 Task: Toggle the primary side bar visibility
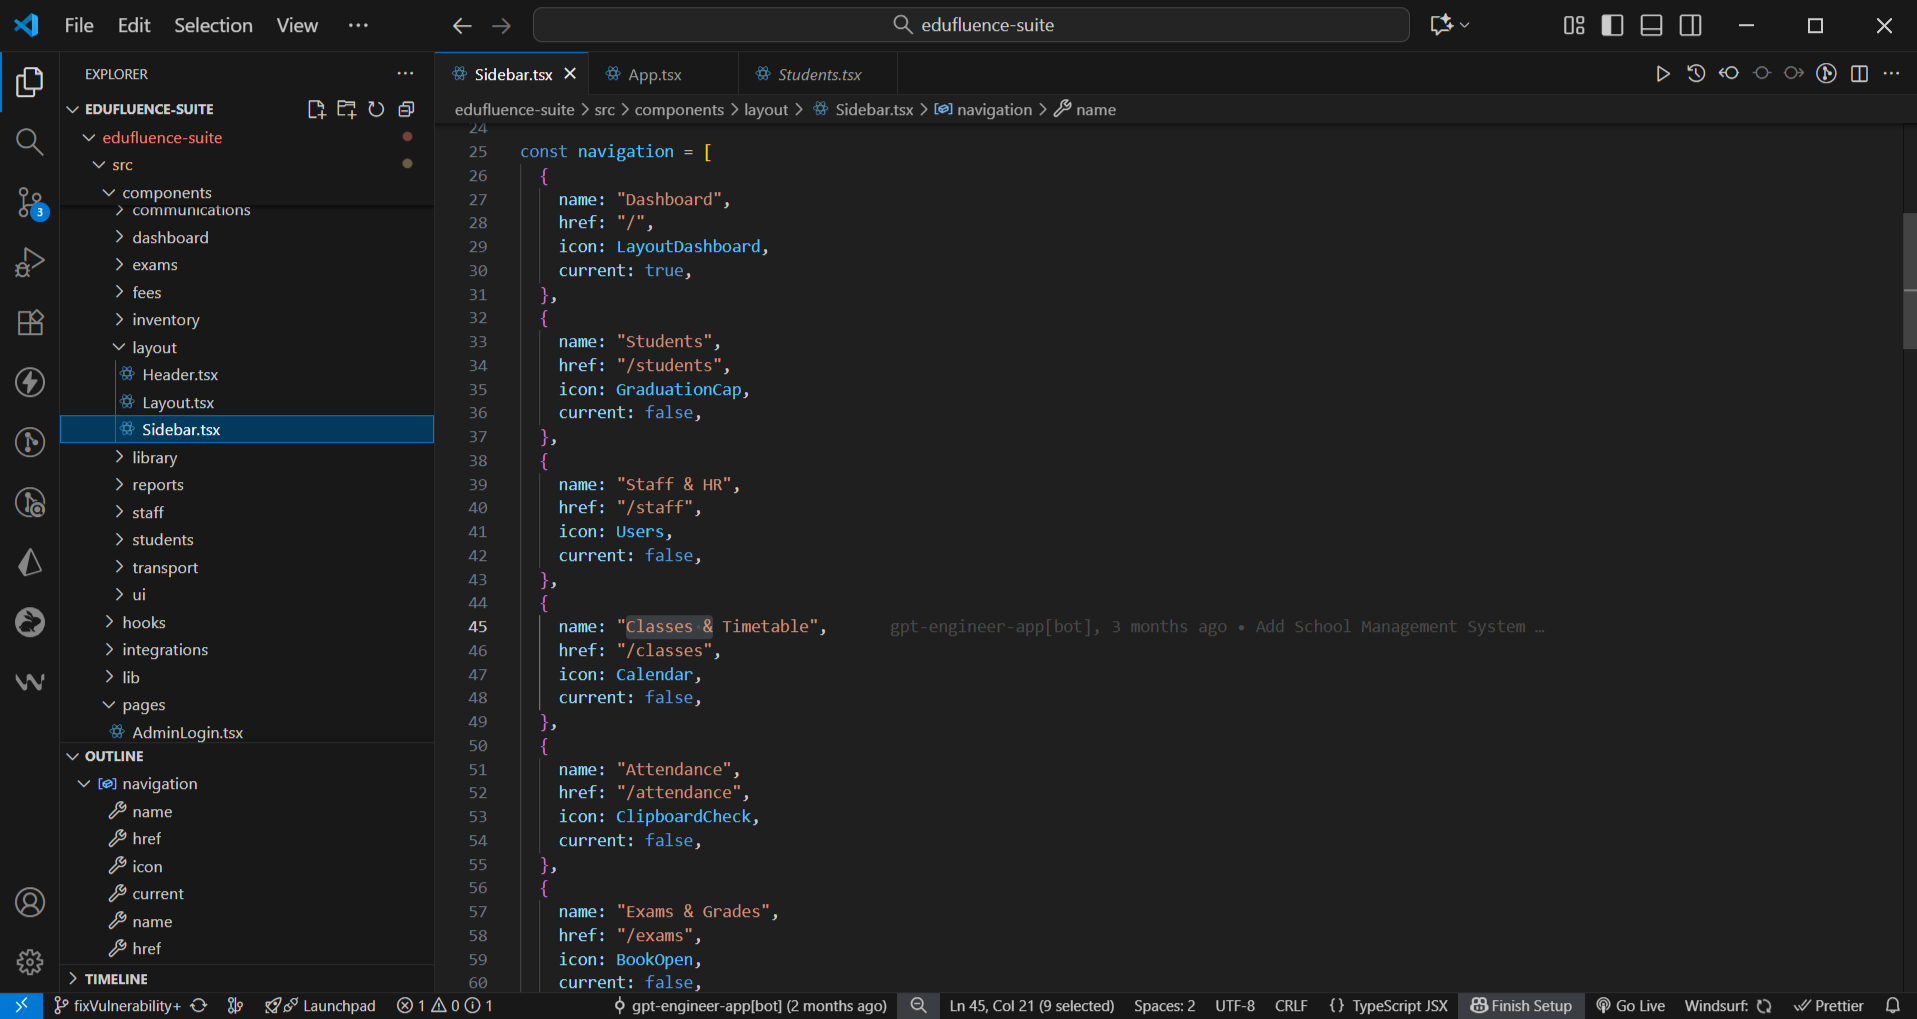point(1612,25)
